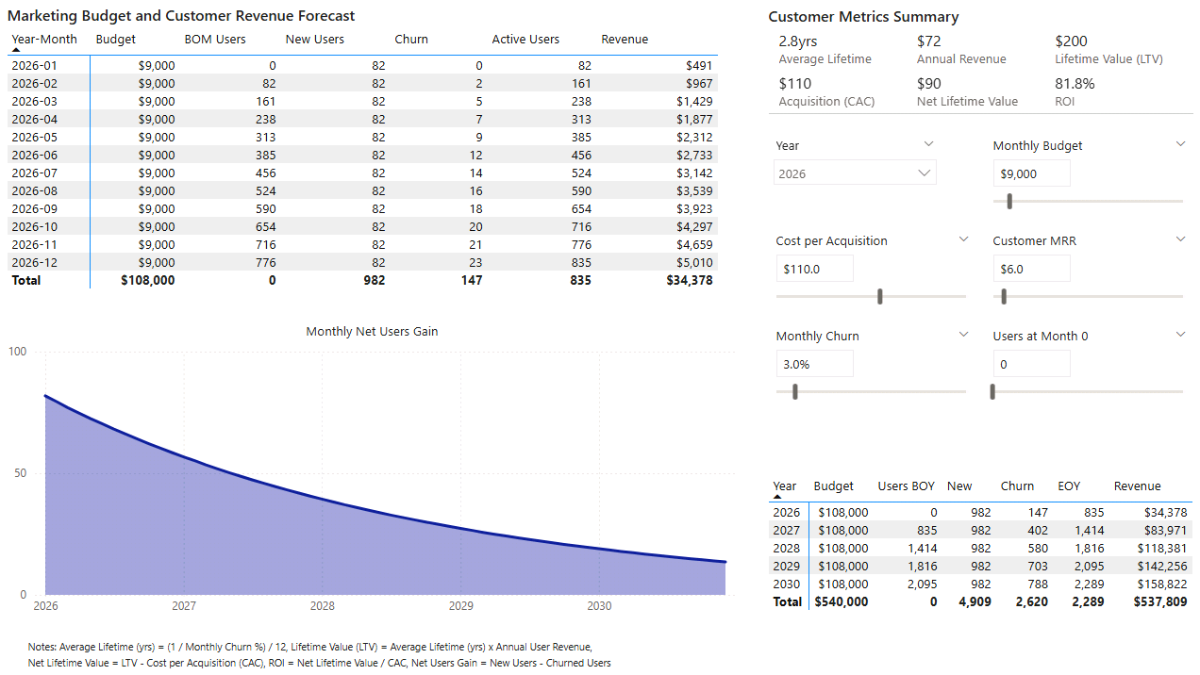This screenshot has width=1200, height=675.
Task: Click the Monthly Churn slider handle
Action: pos(795,392)
